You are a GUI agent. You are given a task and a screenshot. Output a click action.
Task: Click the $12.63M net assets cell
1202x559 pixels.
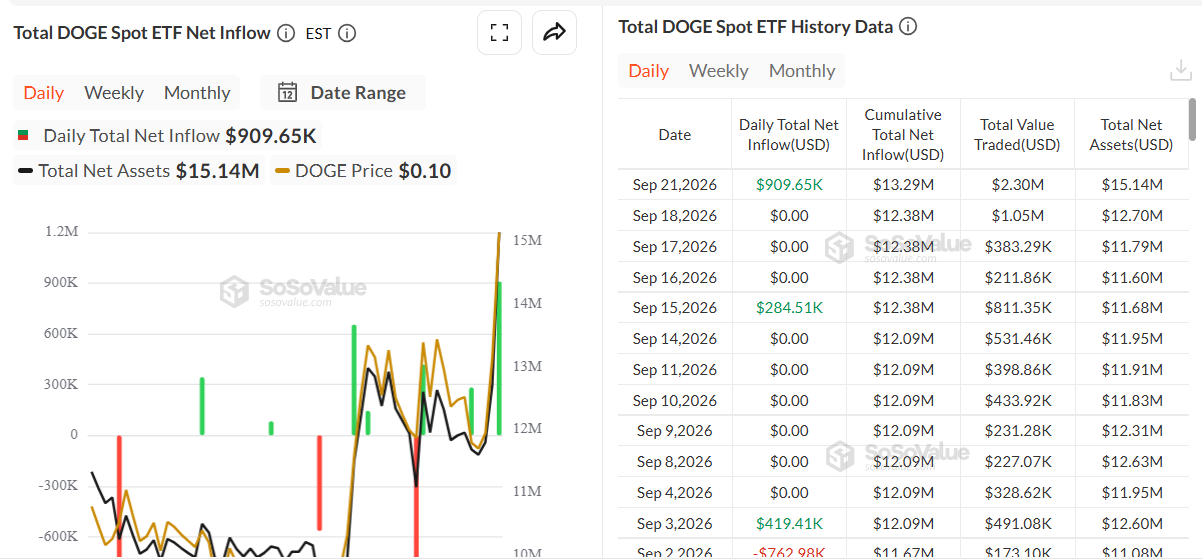pos(1131,462)
